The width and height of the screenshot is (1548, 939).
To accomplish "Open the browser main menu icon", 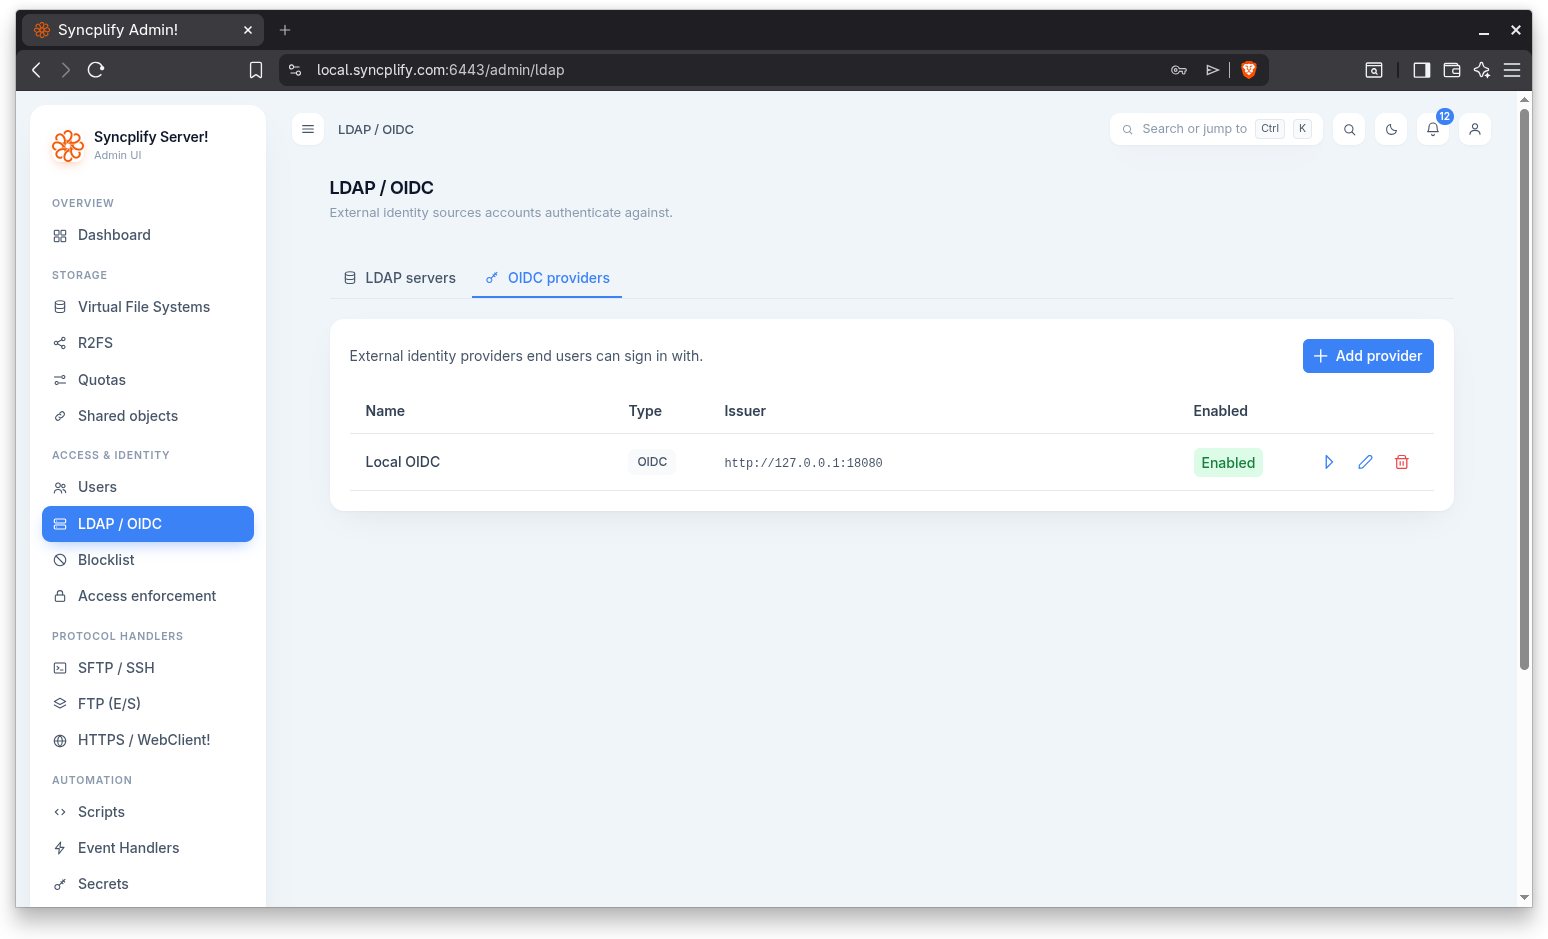I will [1512, 70].
